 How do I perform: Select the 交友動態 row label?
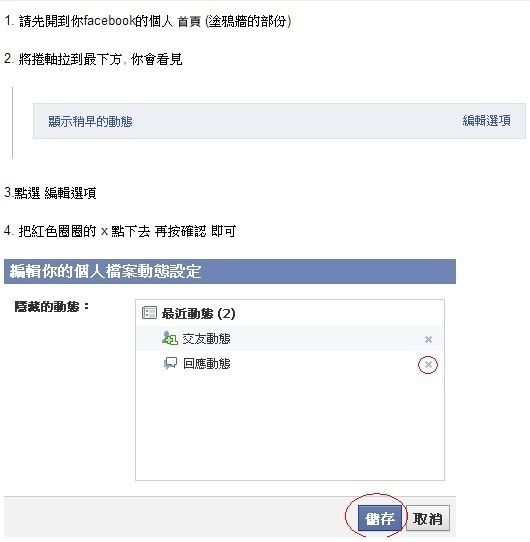(206, 338)
